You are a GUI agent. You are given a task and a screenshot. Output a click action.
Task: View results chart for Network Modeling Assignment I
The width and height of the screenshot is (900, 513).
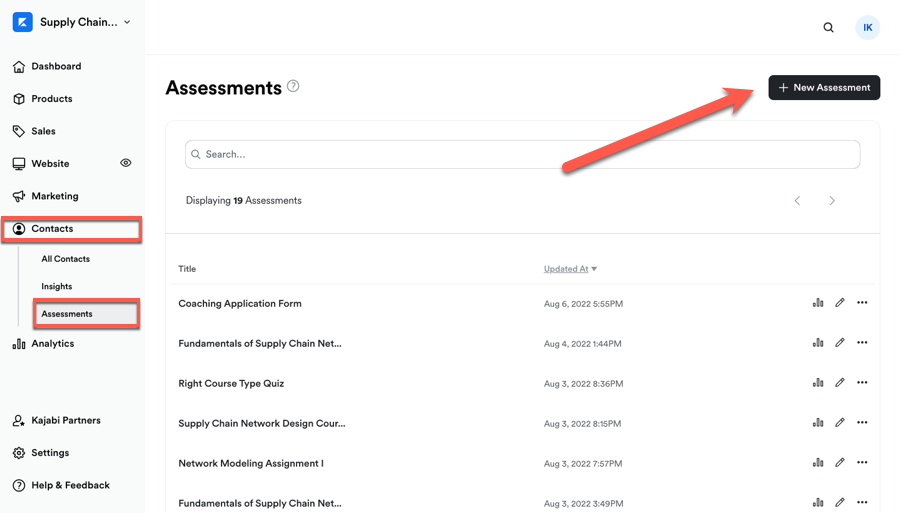point(818,463)
